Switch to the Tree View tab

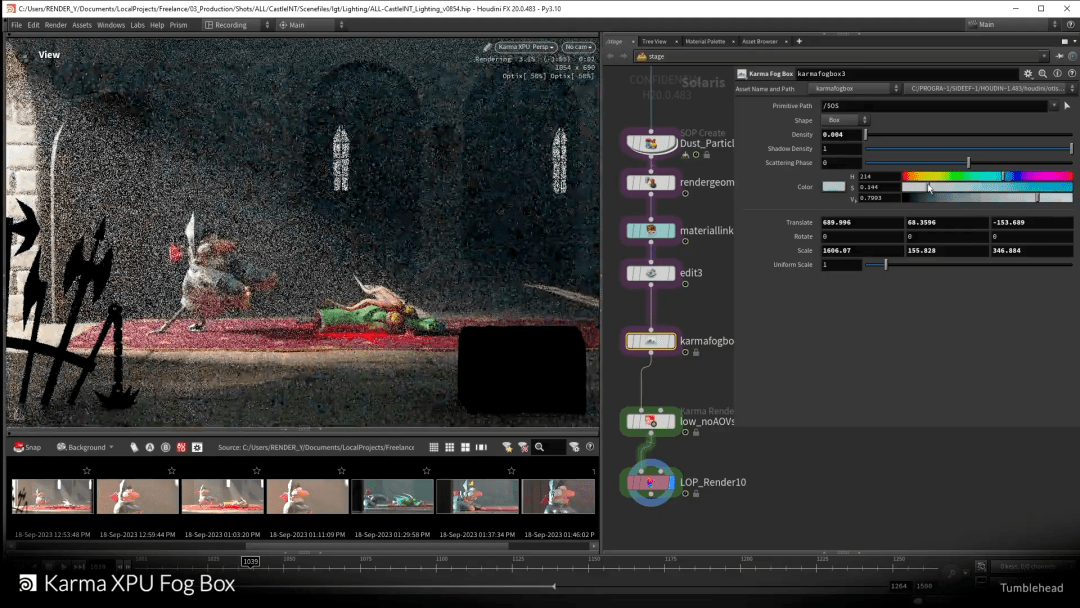click(654, 41)
